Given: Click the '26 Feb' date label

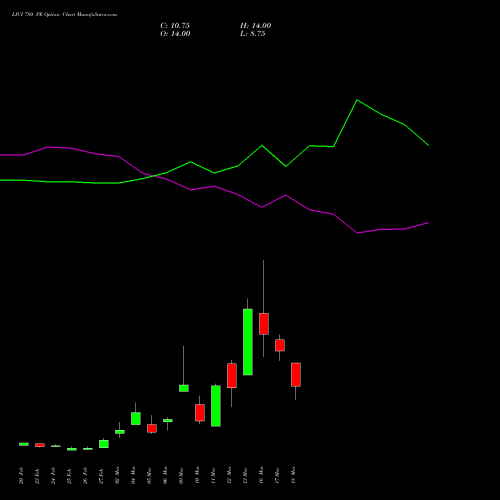Looking at the screenshot, I should [85, 475].
